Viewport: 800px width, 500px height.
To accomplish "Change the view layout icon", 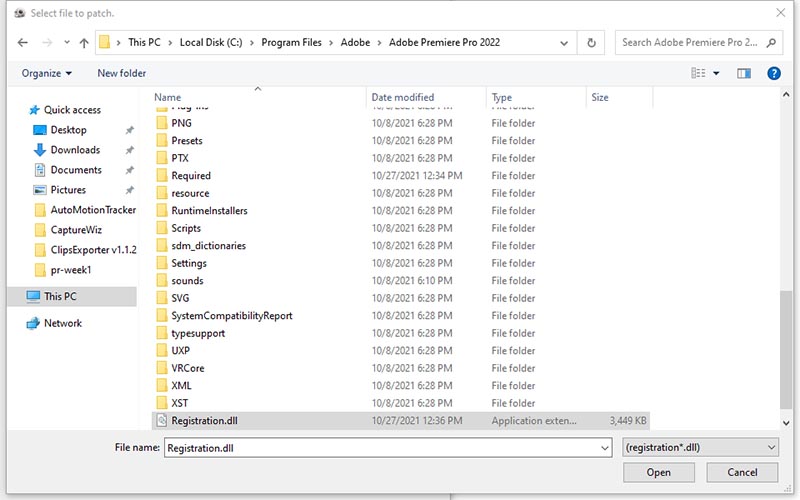I will click(x=698, y=73).
